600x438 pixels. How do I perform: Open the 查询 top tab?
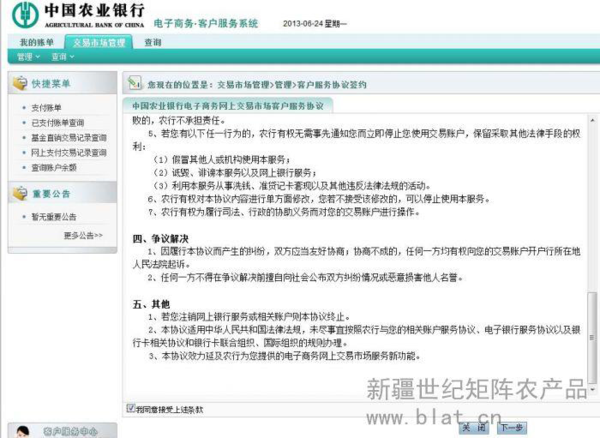point(153,42)
